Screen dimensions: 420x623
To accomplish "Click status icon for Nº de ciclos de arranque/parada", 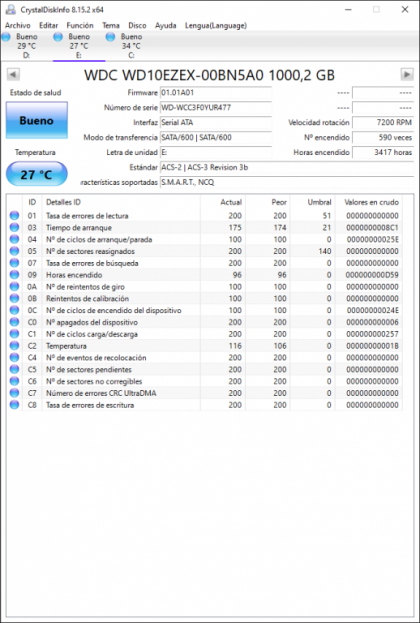I will coord(14,240).
